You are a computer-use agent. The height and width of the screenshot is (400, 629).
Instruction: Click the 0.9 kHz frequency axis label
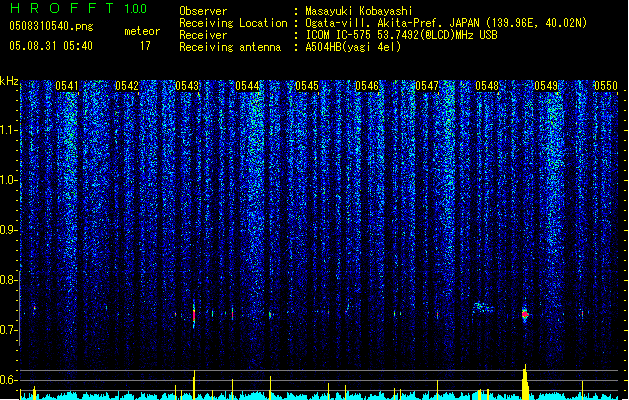(8, 230)
